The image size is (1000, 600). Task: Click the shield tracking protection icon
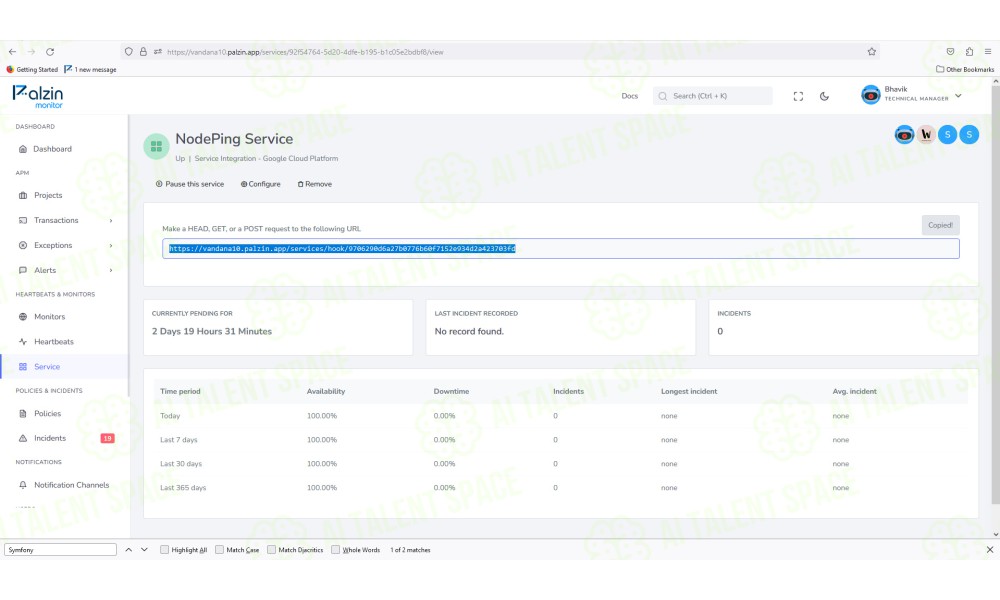point(129,52)
